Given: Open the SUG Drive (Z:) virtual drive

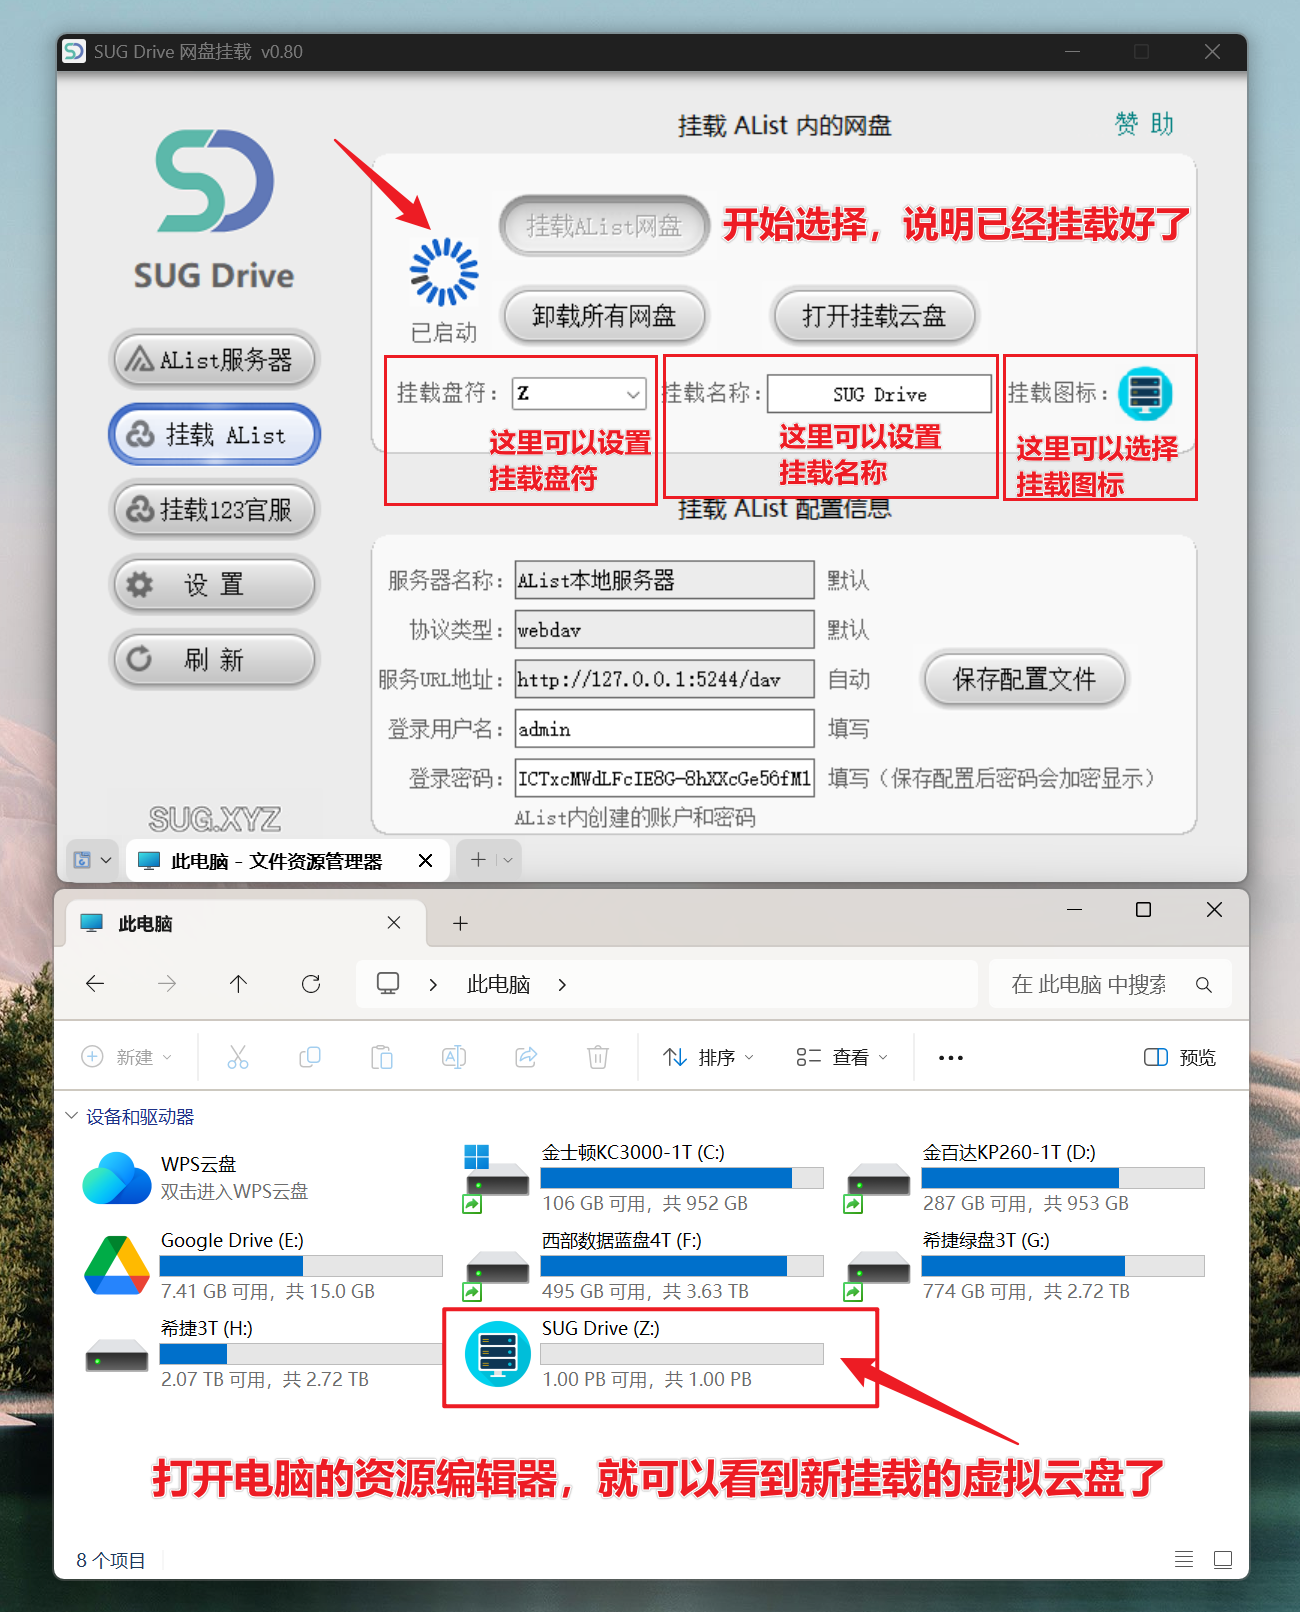Looking at the screenshot, I should 498,1354.
